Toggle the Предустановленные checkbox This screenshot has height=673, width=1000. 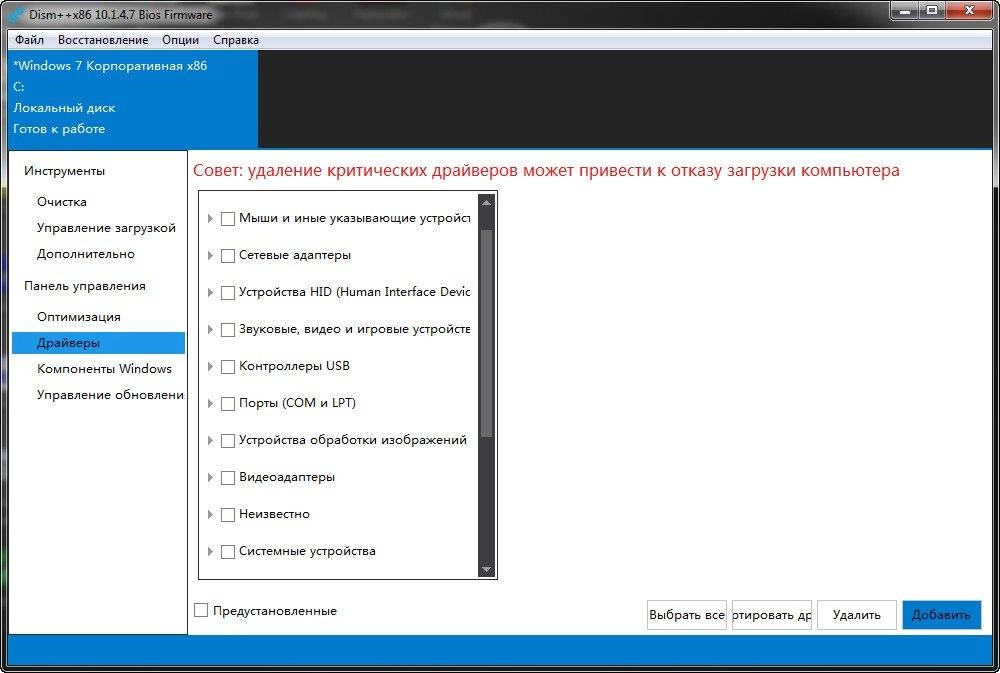pos(201,610)
